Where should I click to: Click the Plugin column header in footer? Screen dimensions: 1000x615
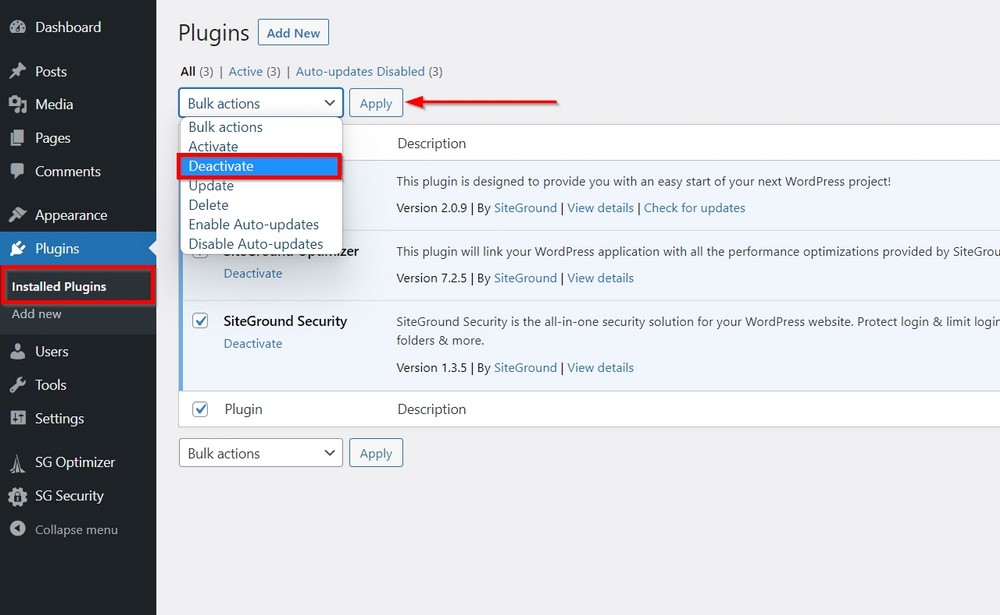(x=244, y=409)
